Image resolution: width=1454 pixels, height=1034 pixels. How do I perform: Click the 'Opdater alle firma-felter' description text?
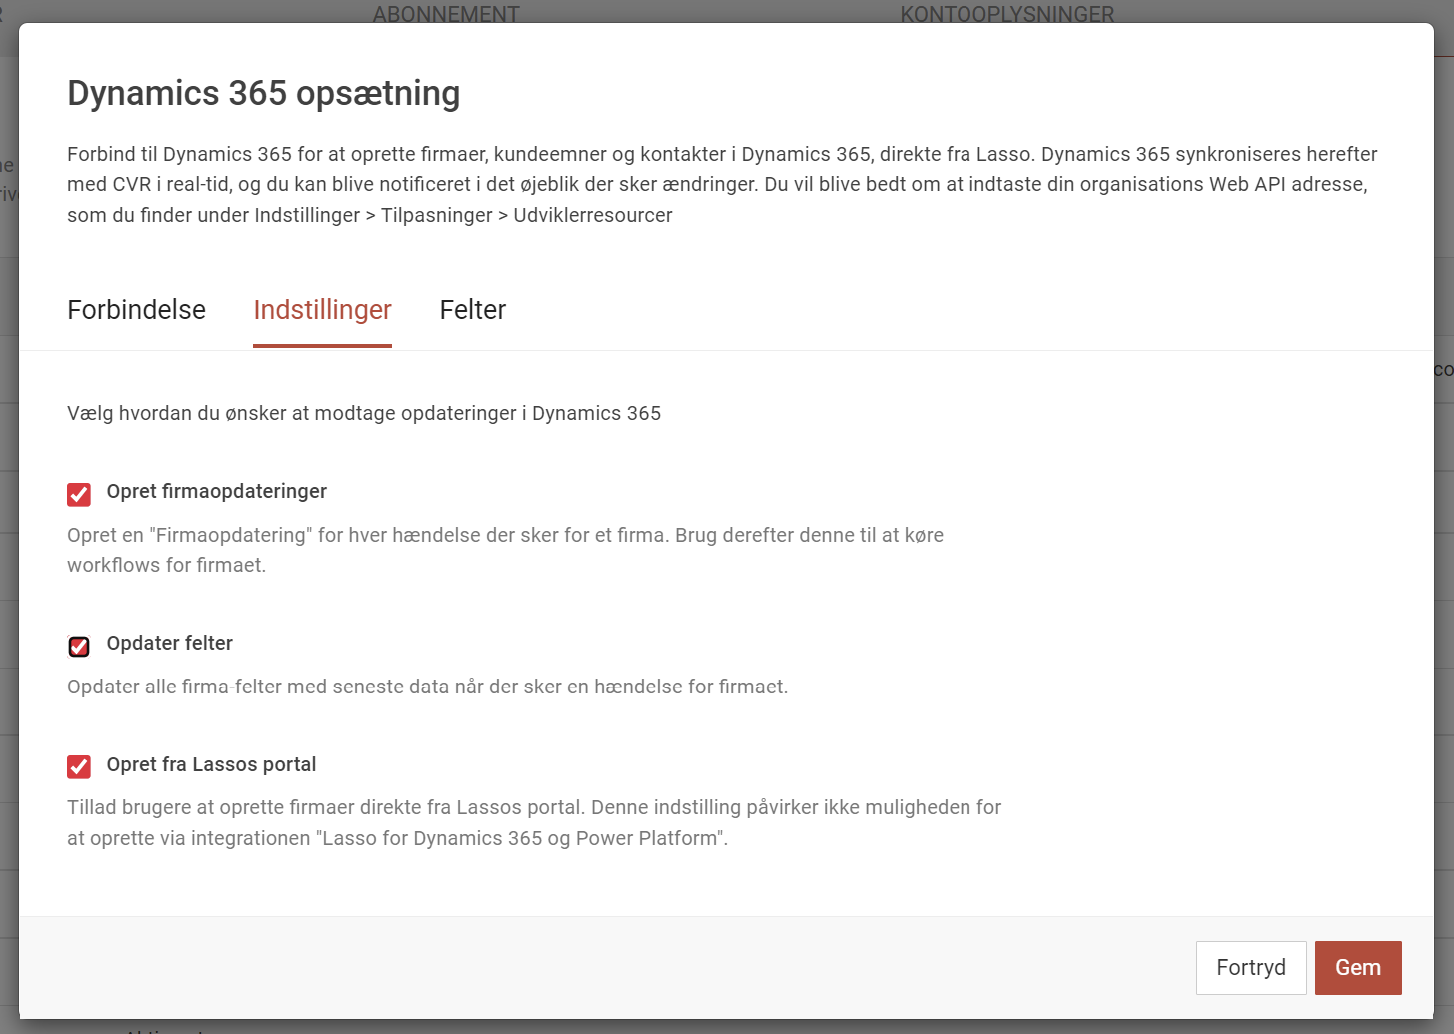click(427, 687)
